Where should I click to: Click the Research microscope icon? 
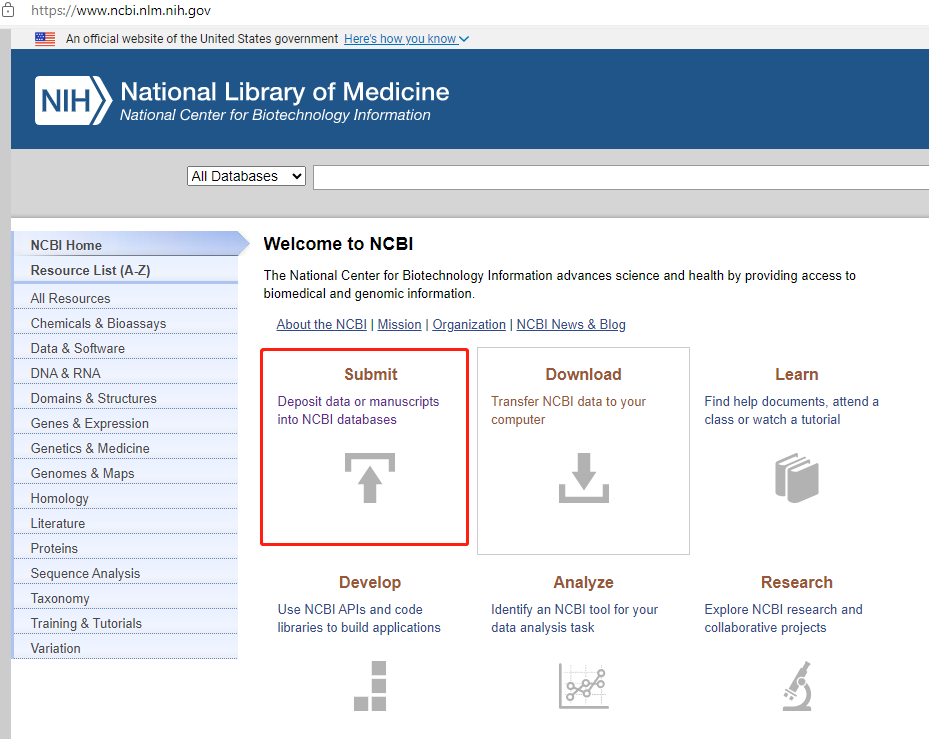coord(797,686)
